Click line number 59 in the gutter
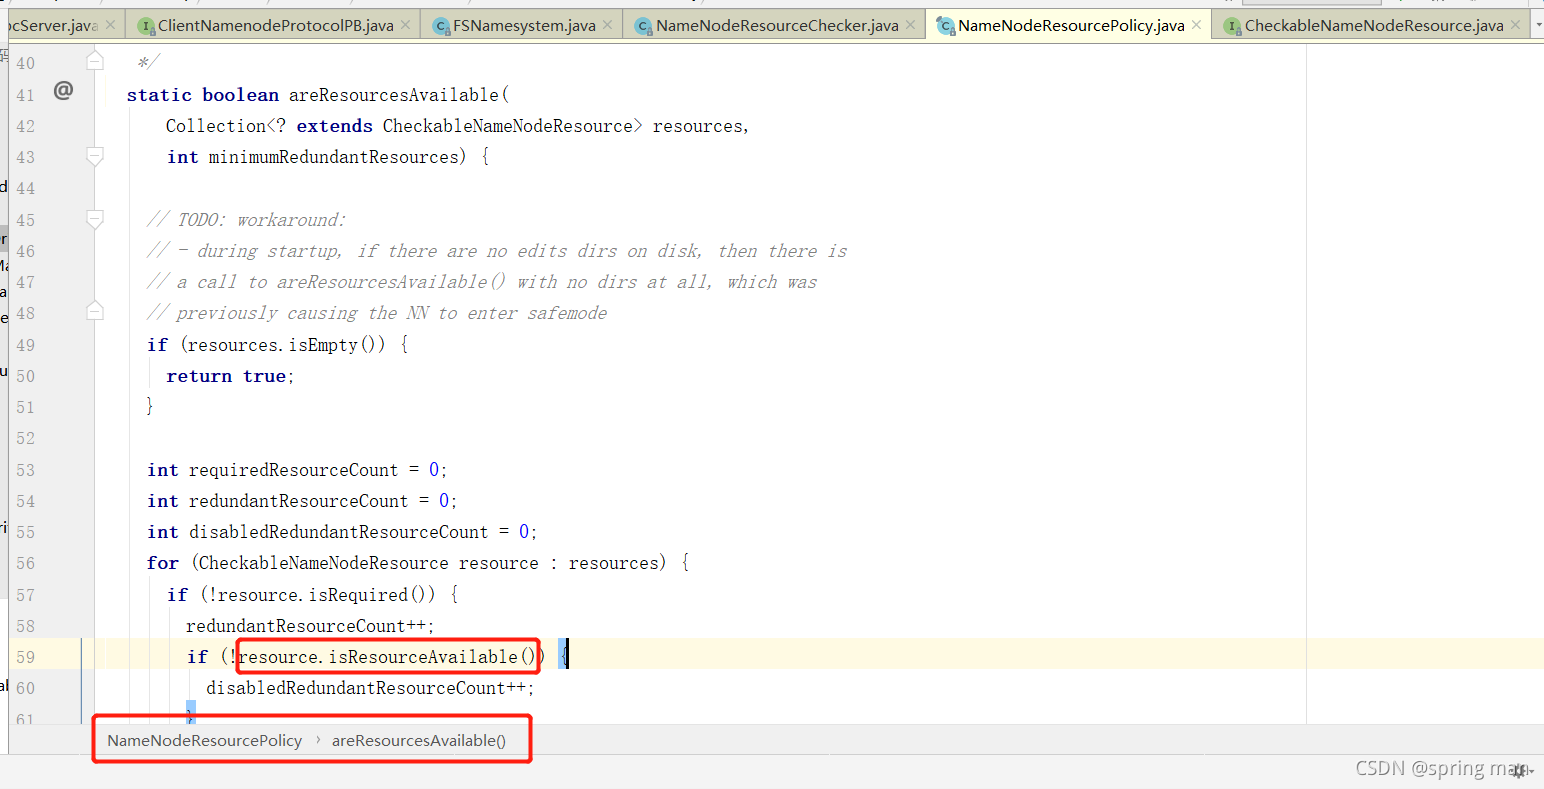The width and height of the screenshot is (1544, 789). (26, 657)
